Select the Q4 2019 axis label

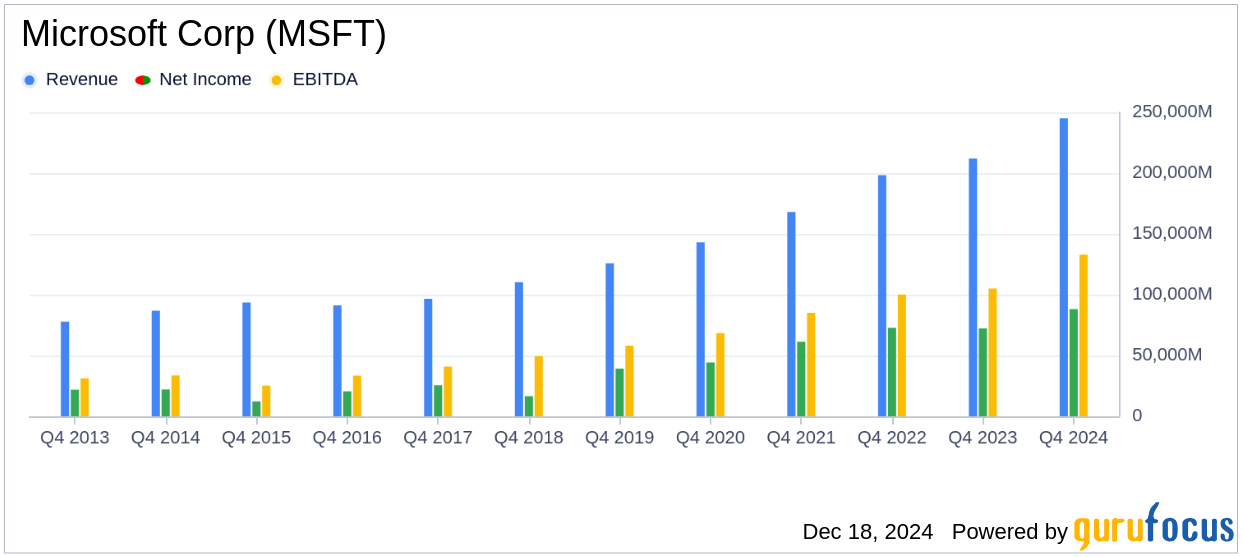[x=620, y=438]
